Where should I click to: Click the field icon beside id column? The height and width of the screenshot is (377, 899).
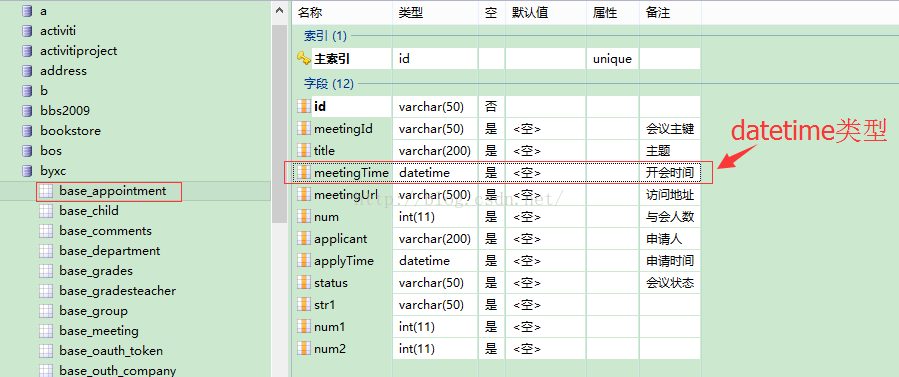[303, 107]
